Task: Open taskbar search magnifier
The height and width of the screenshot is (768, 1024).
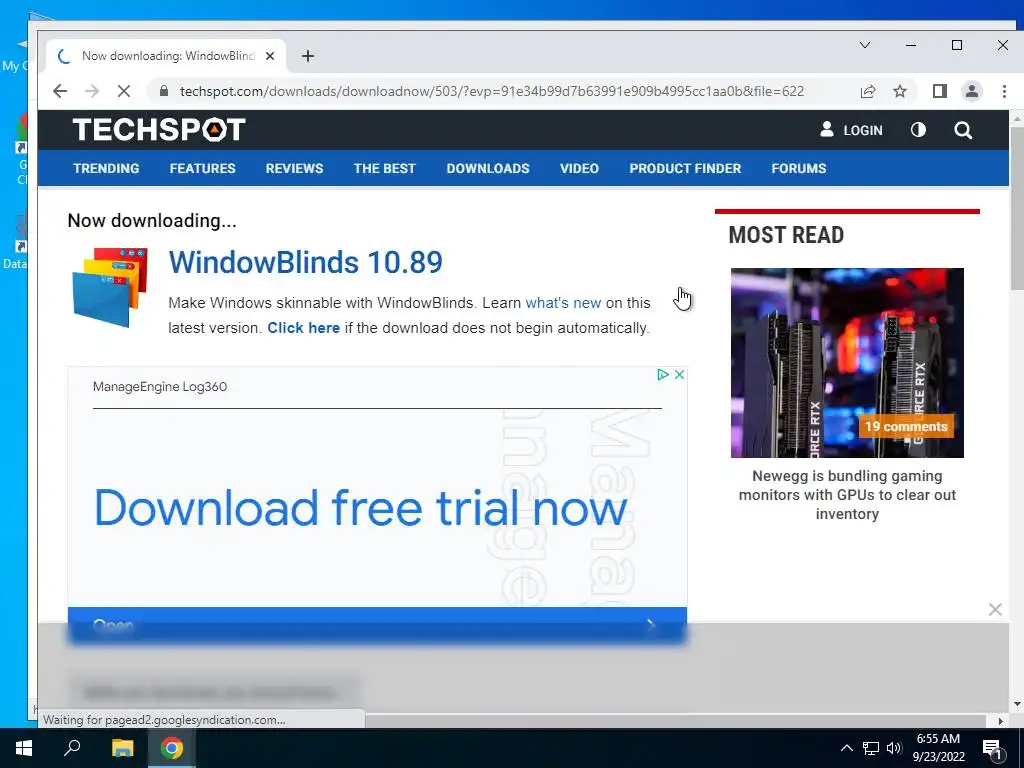Action: point(72,748)
